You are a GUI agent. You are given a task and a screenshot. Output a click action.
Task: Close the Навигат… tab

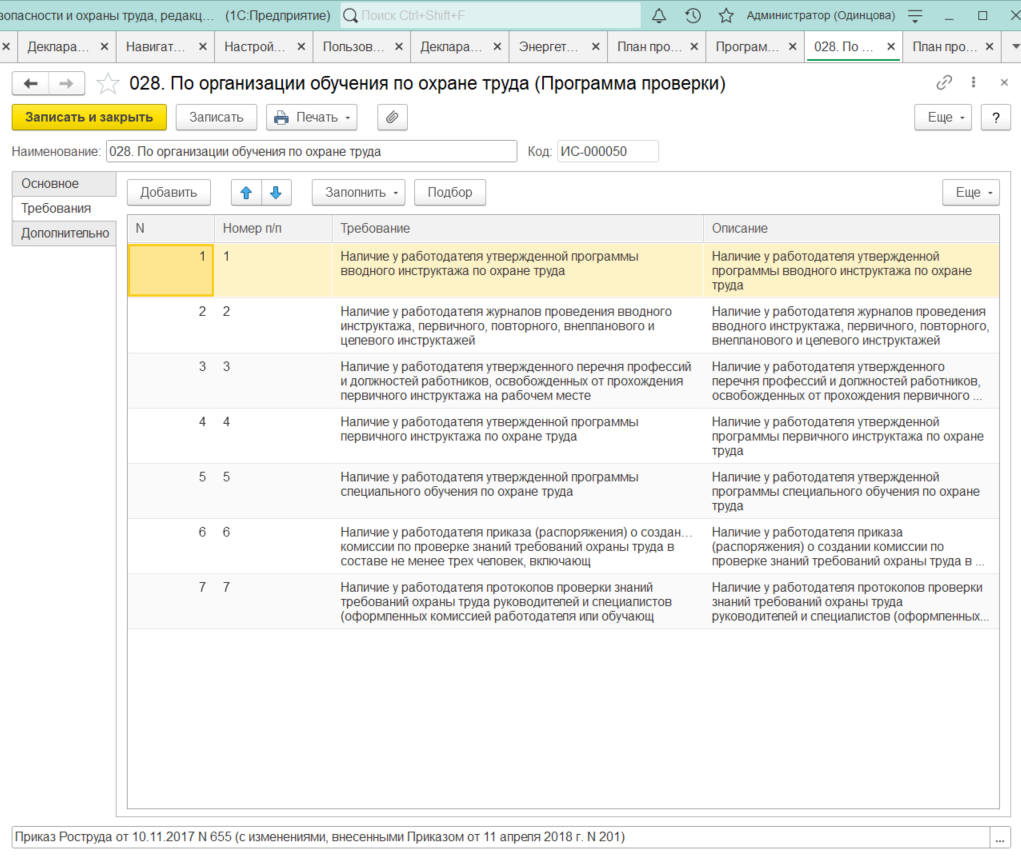point(203,47)
